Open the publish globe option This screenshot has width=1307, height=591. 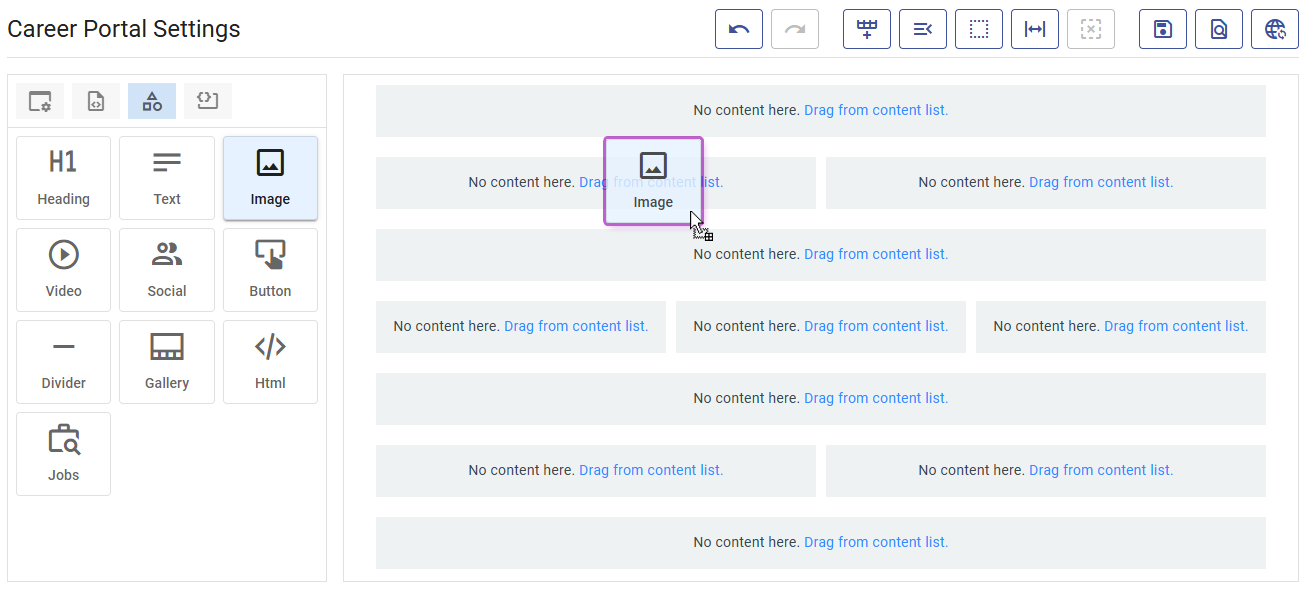pos(1274,29)
